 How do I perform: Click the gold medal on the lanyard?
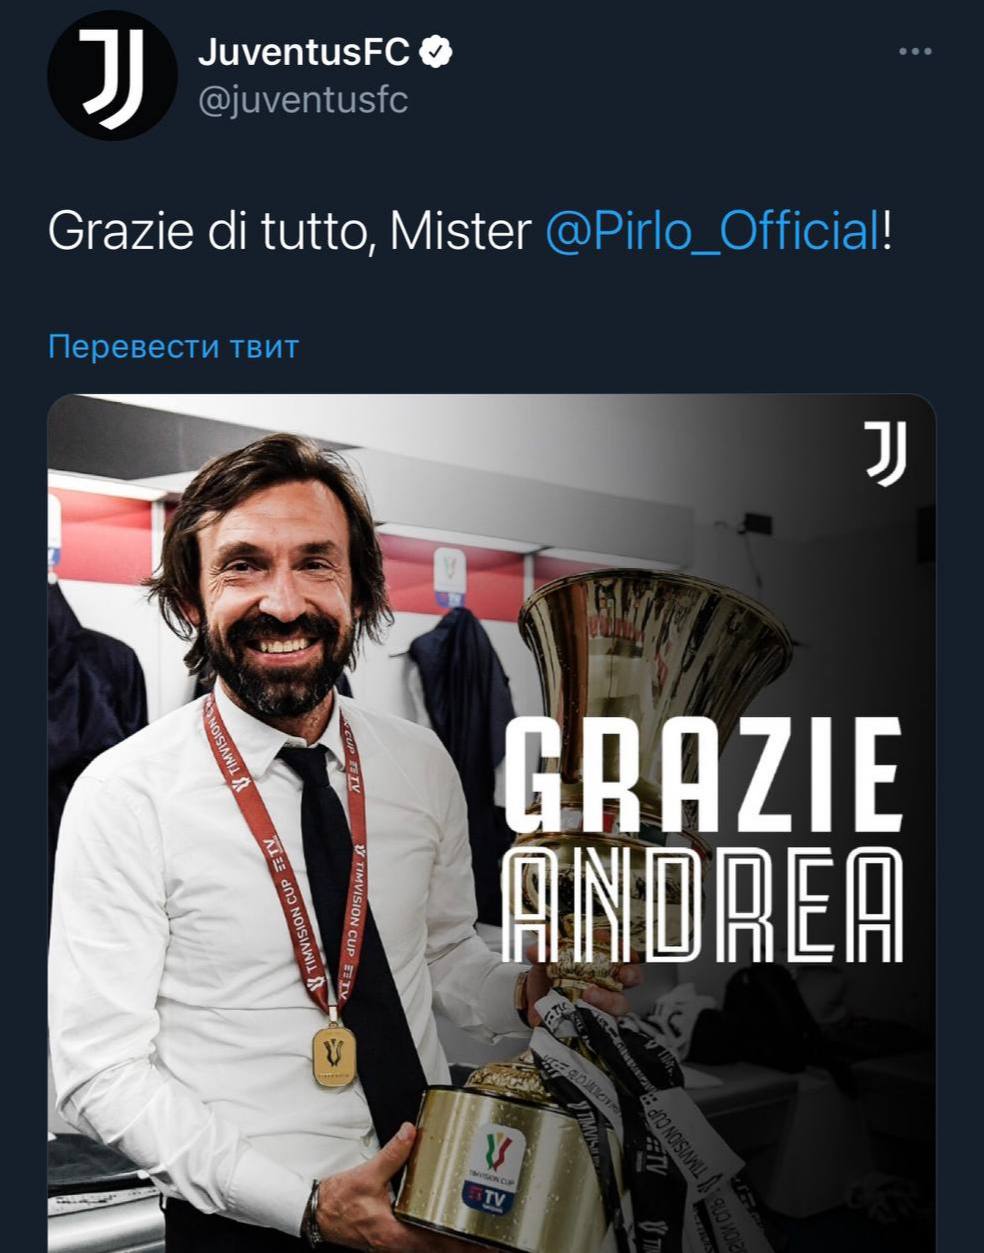click(333, 1053)
